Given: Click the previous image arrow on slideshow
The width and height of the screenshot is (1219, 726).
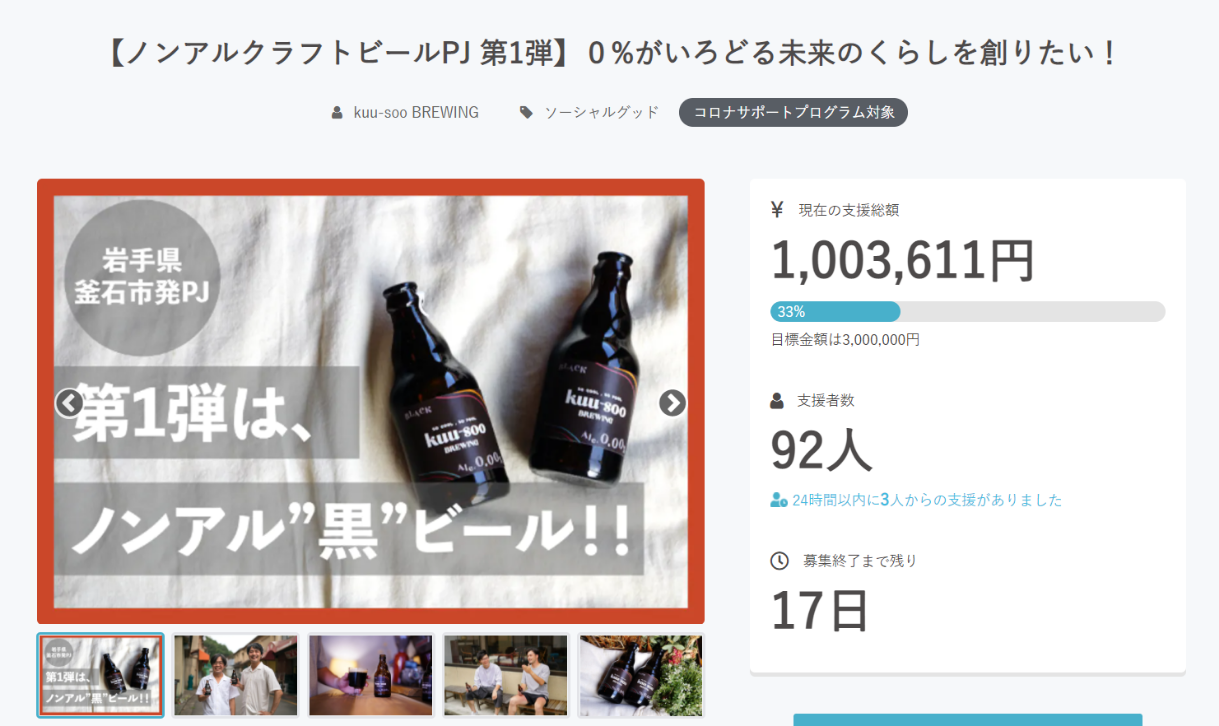Looking at the screenshot, I should tap(69, 403).
